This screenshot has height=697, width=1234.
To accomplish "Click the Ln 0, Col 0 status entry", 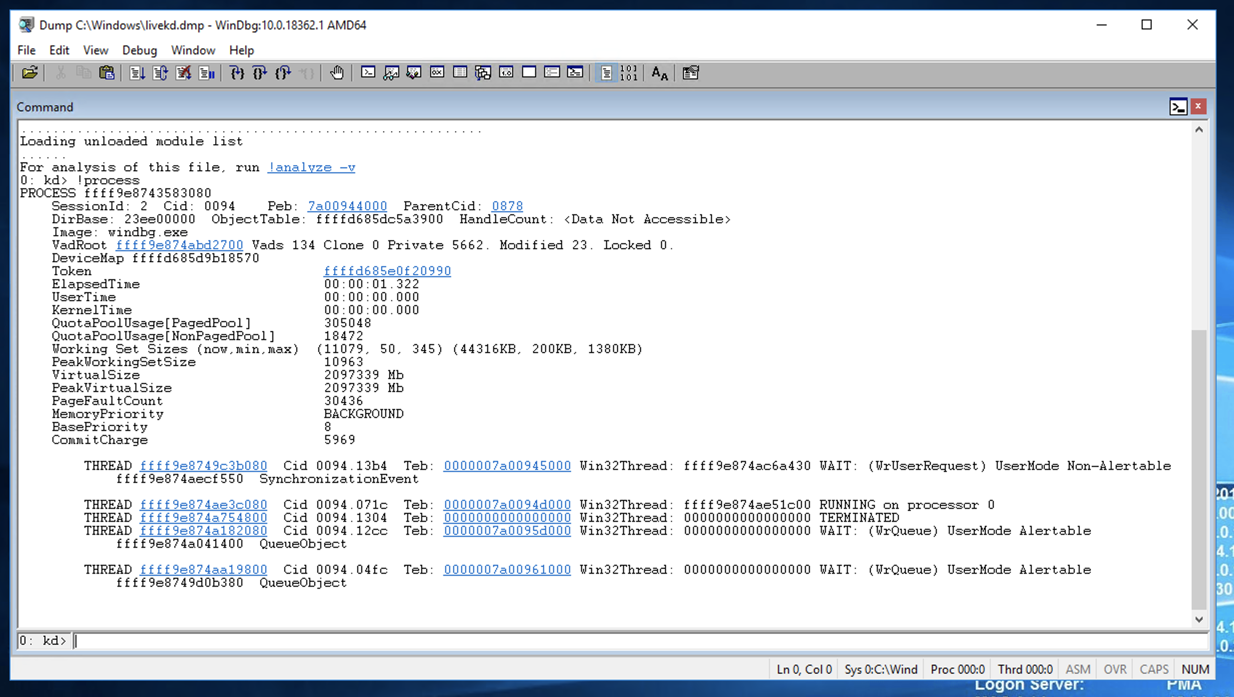I will coord(804,669).
